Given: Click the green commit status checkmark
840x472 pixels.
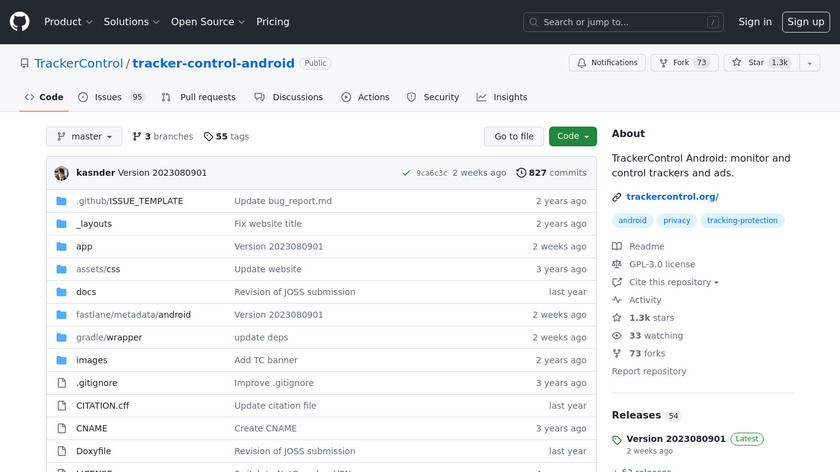Looking at the screenshot, I should (406, 173).
